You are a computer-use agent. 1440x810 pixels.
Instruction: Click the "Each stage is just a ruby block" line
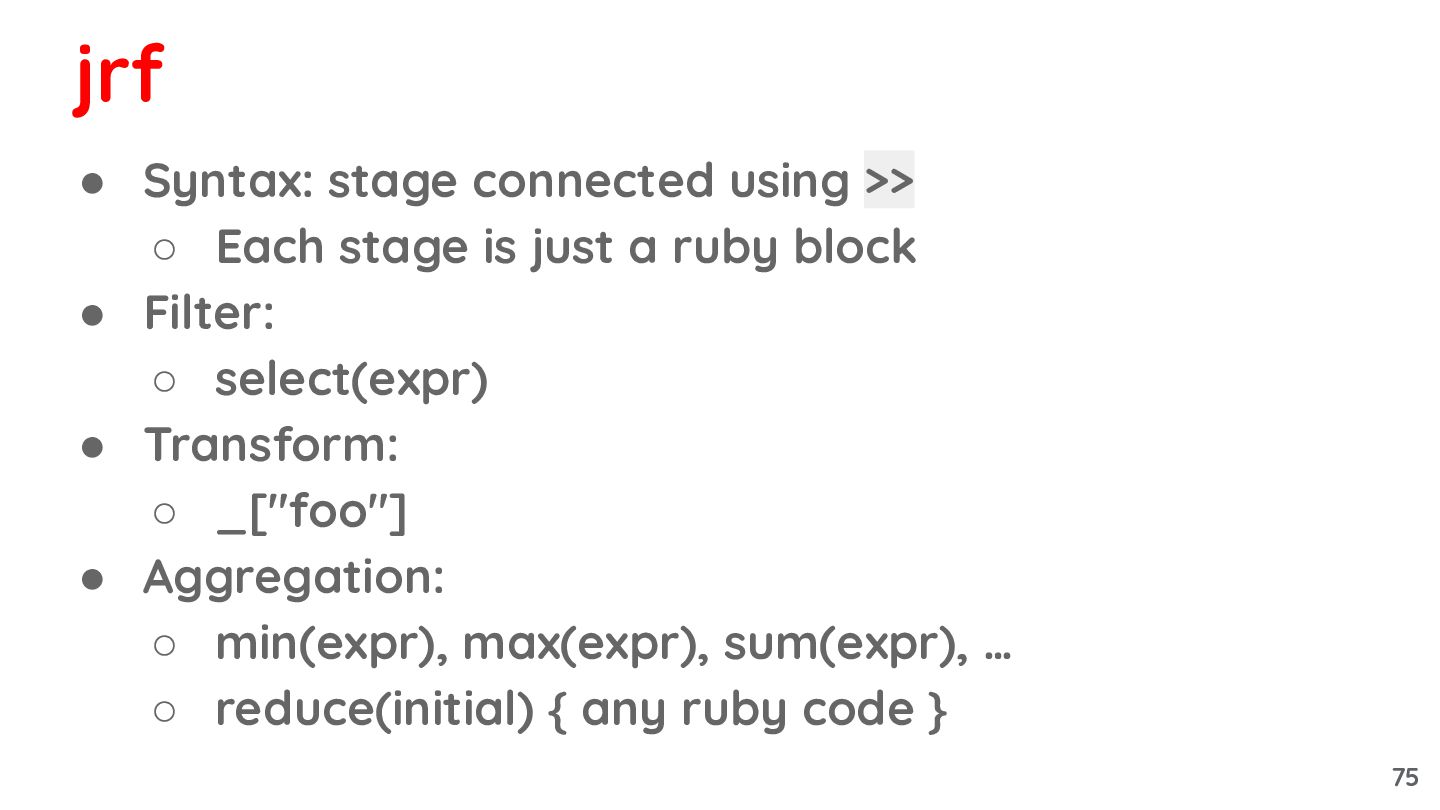point(565,248)
